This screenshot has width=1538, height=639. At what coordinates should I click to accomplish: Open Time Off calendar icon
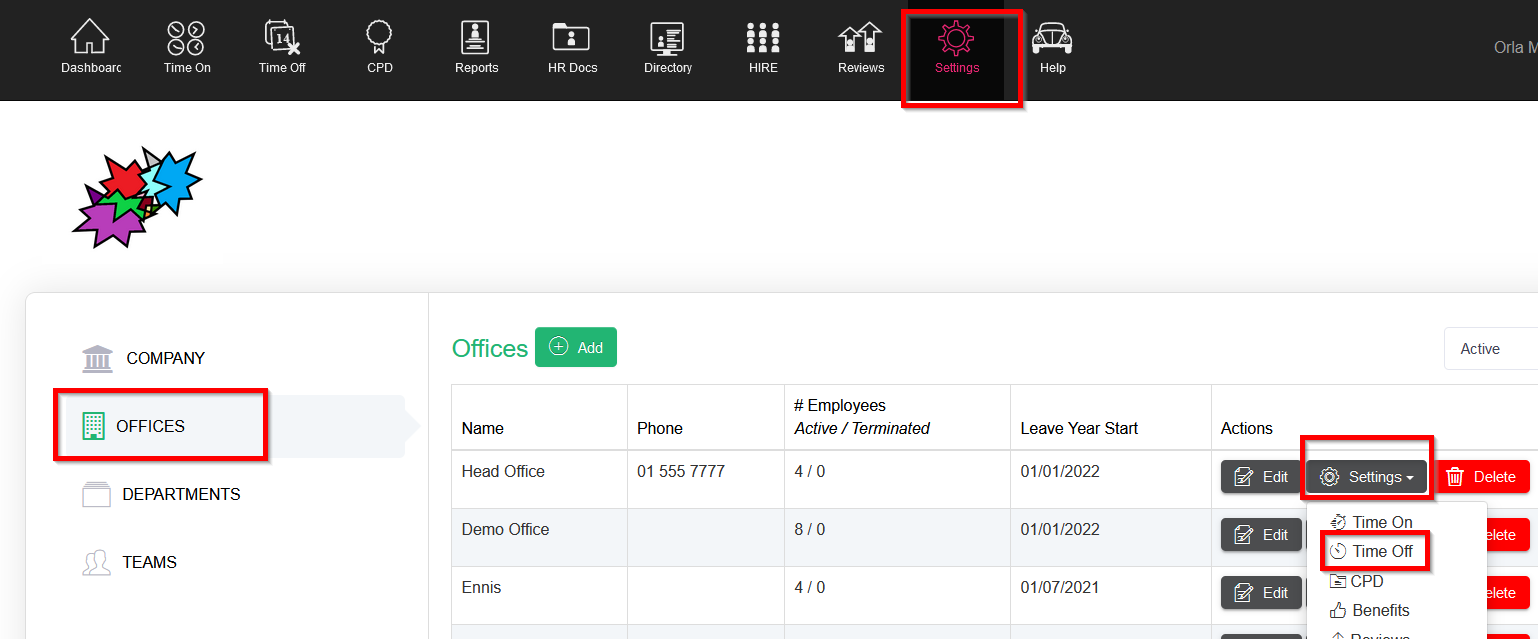point(282,40)
